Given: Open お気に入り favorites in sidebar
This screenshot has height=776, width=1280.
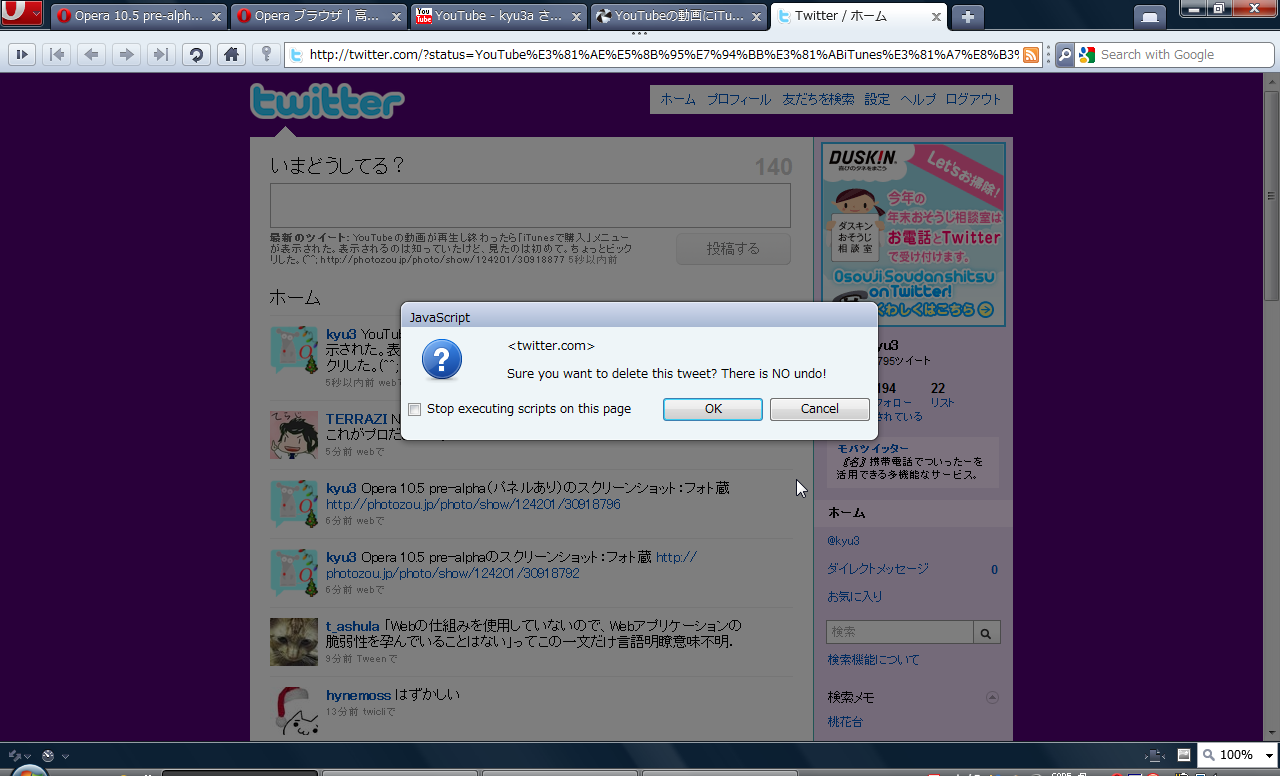Looking at the screenshot, I should coord(854,597).
